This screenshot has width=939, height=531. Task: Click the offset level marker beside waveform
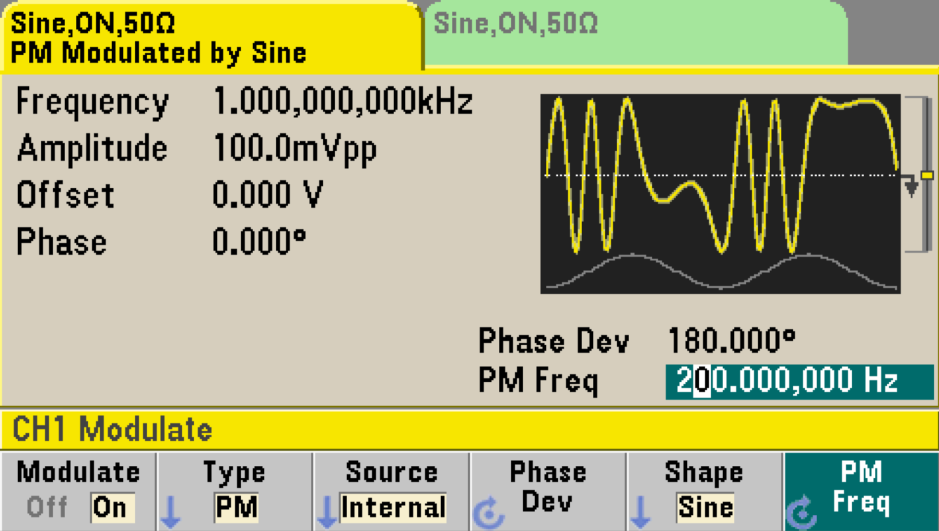coord(926,175)
